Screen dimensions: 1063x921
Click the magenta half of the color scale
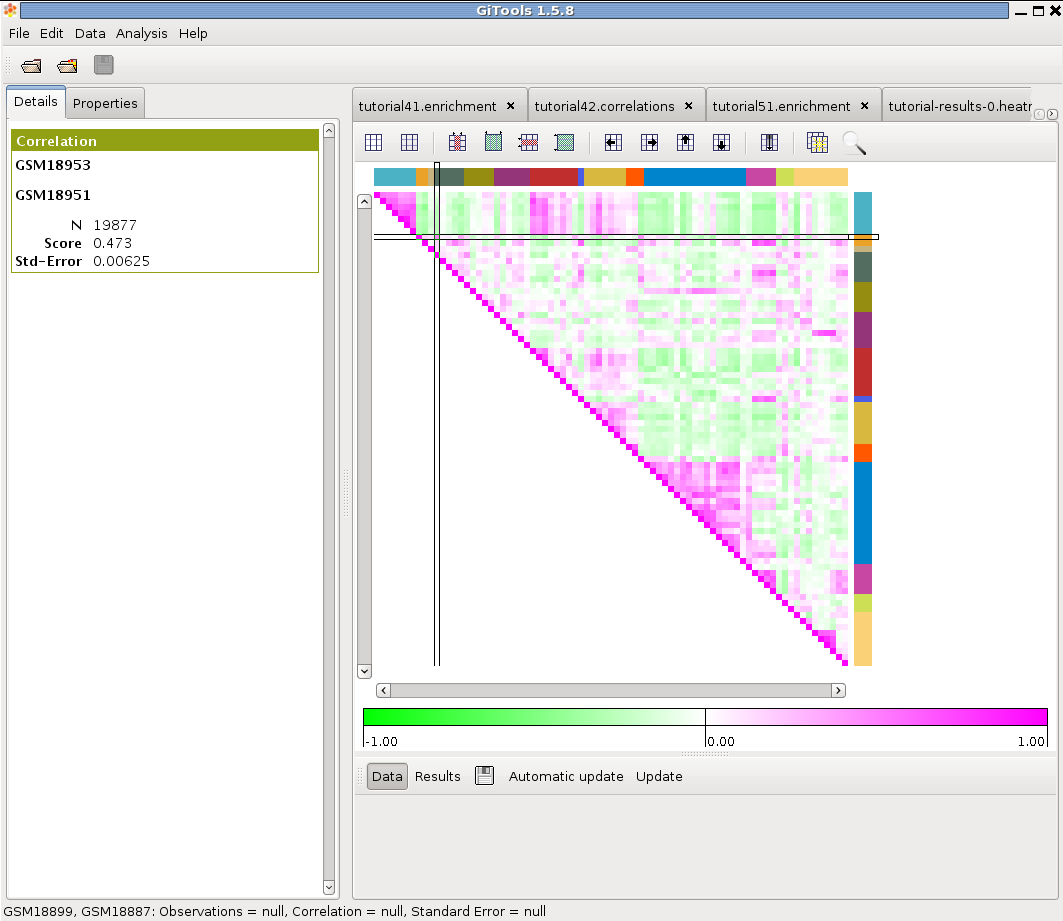tap(876, 717)
